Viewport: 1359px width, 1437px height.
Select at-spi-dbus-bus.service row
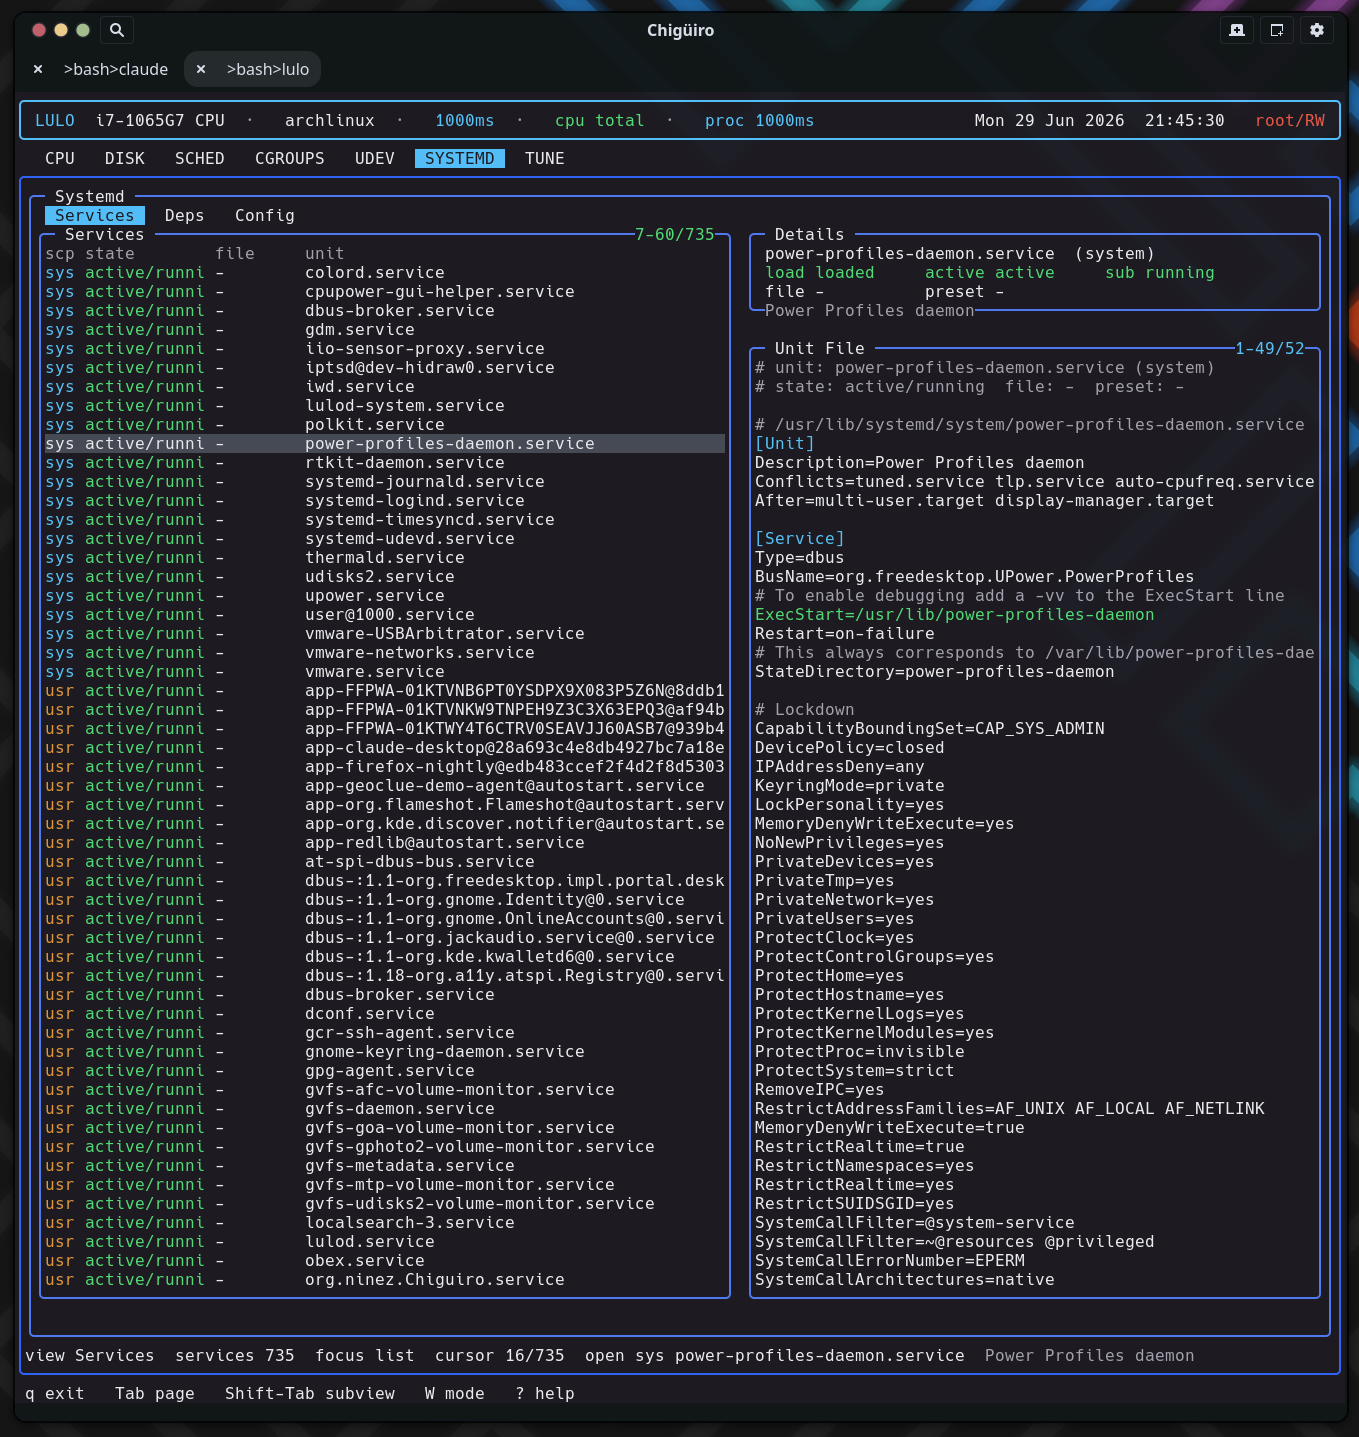click(x=385, y=861)
